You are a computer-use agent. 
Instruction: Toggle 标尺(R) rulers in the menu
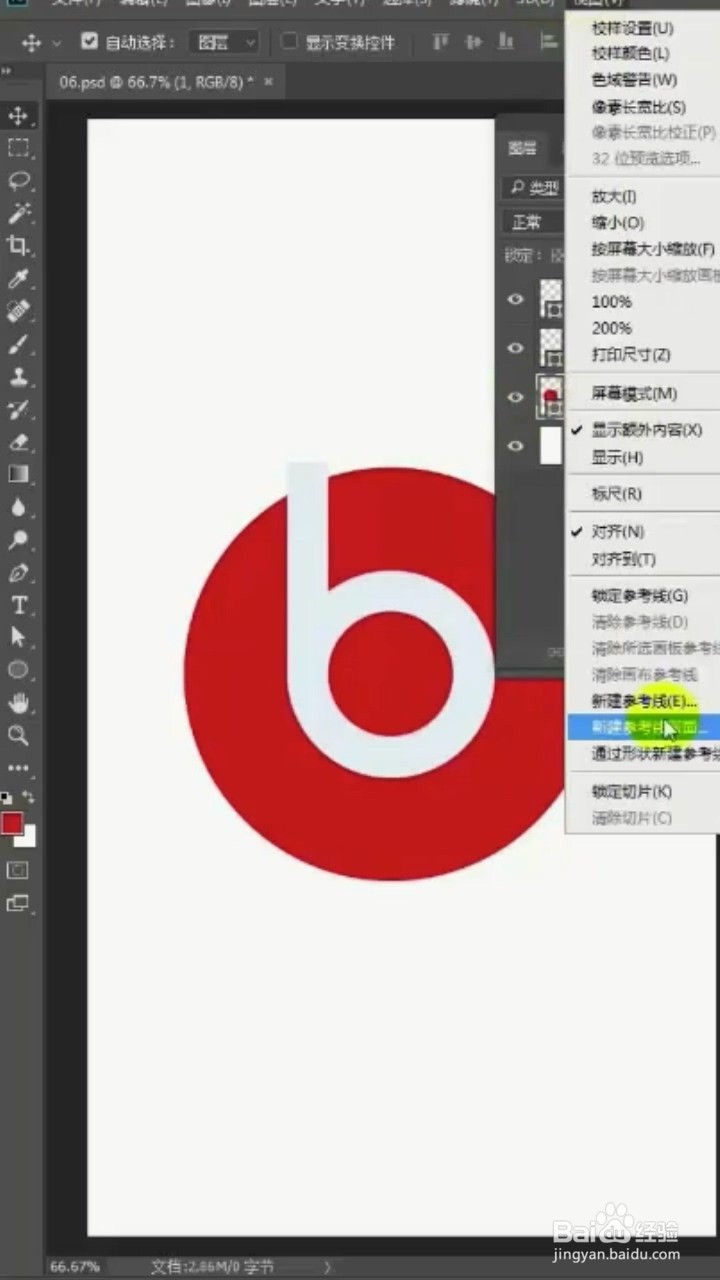click(x=643, y=494)
